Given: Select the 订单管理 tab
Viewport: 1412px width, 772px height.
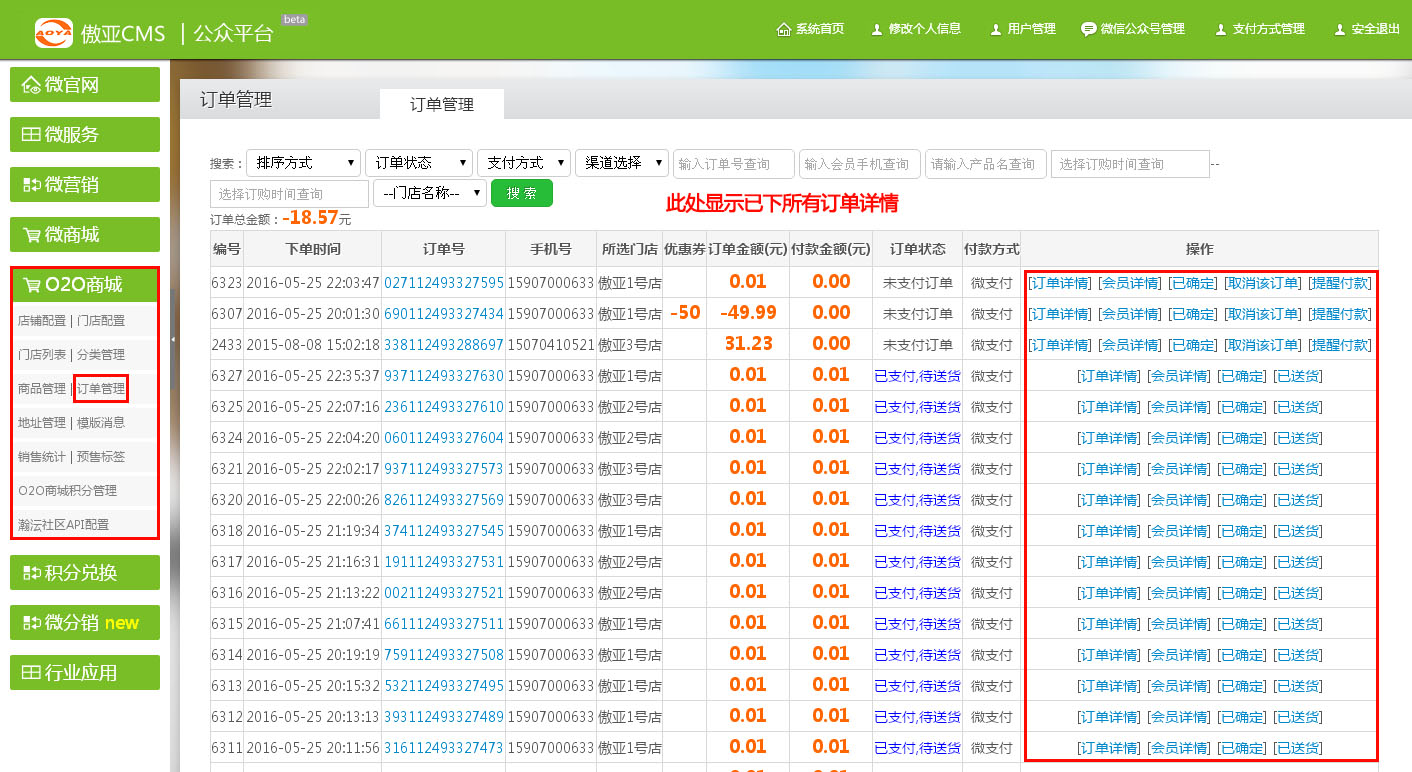Looking at the screenshot, I should point(441,104).
